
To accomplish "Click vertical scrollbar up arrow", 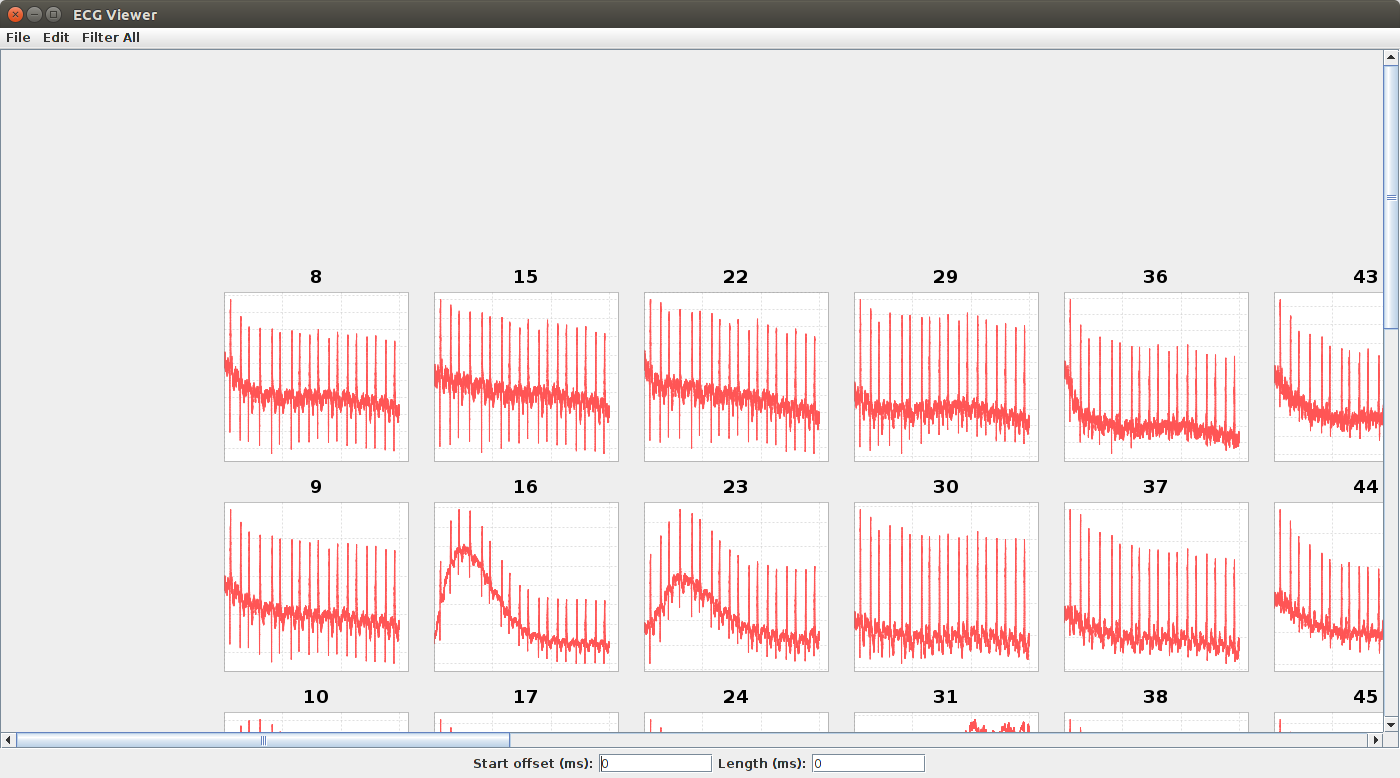I will coord(1391,58).
